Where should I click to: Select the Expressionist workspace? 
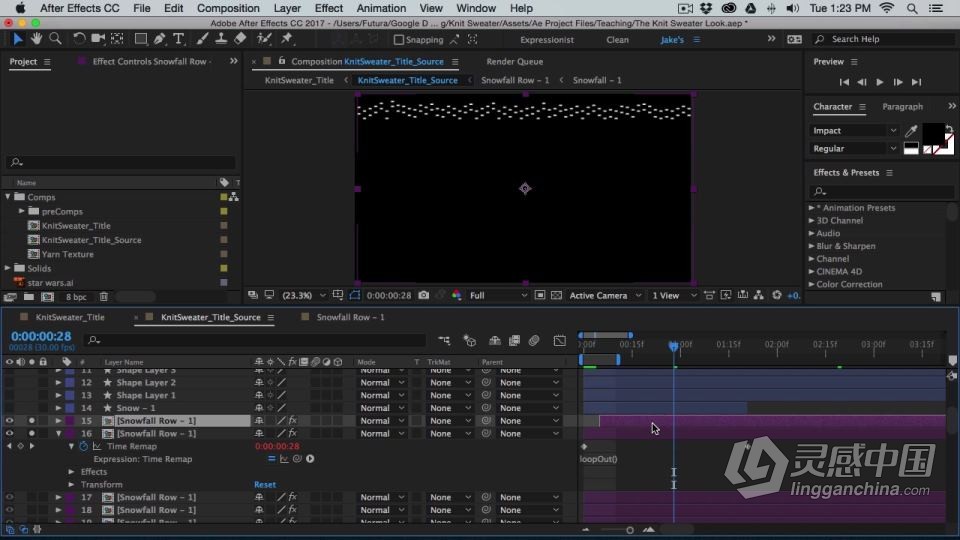(547, 40)
